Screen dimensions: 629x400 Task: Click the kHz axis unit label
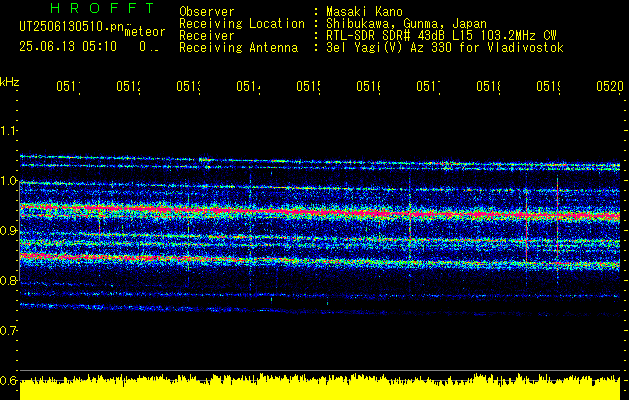9,82
